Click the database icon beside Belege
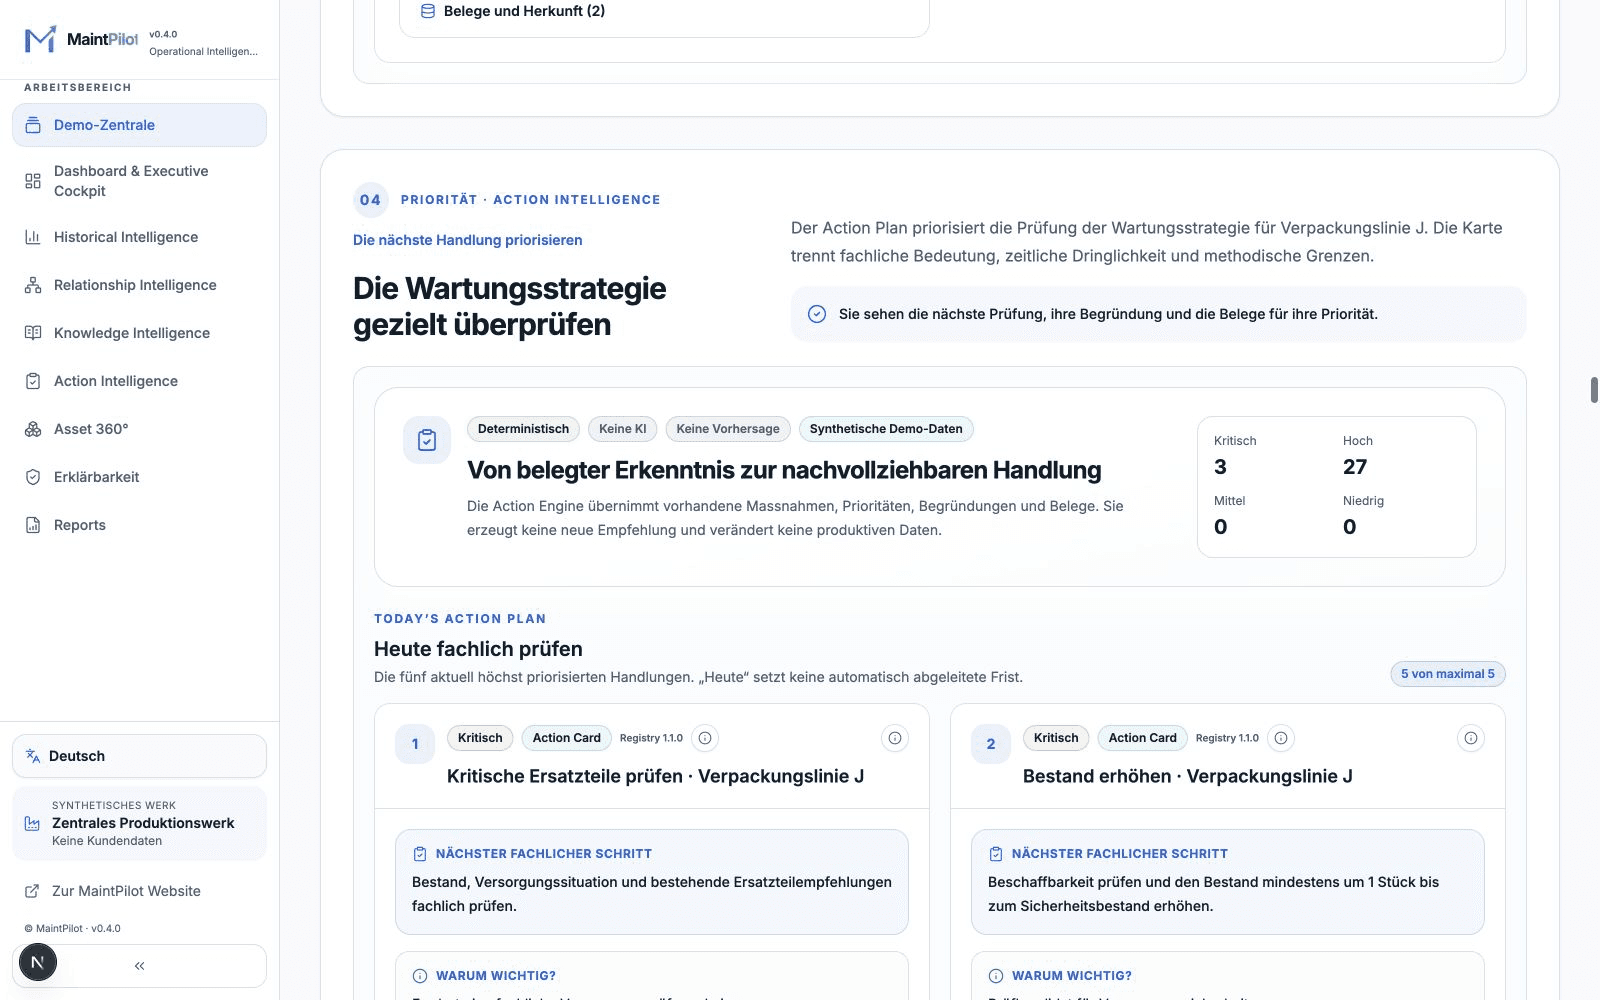This screenshot has width=1600, height=1000. pos(427,11)
